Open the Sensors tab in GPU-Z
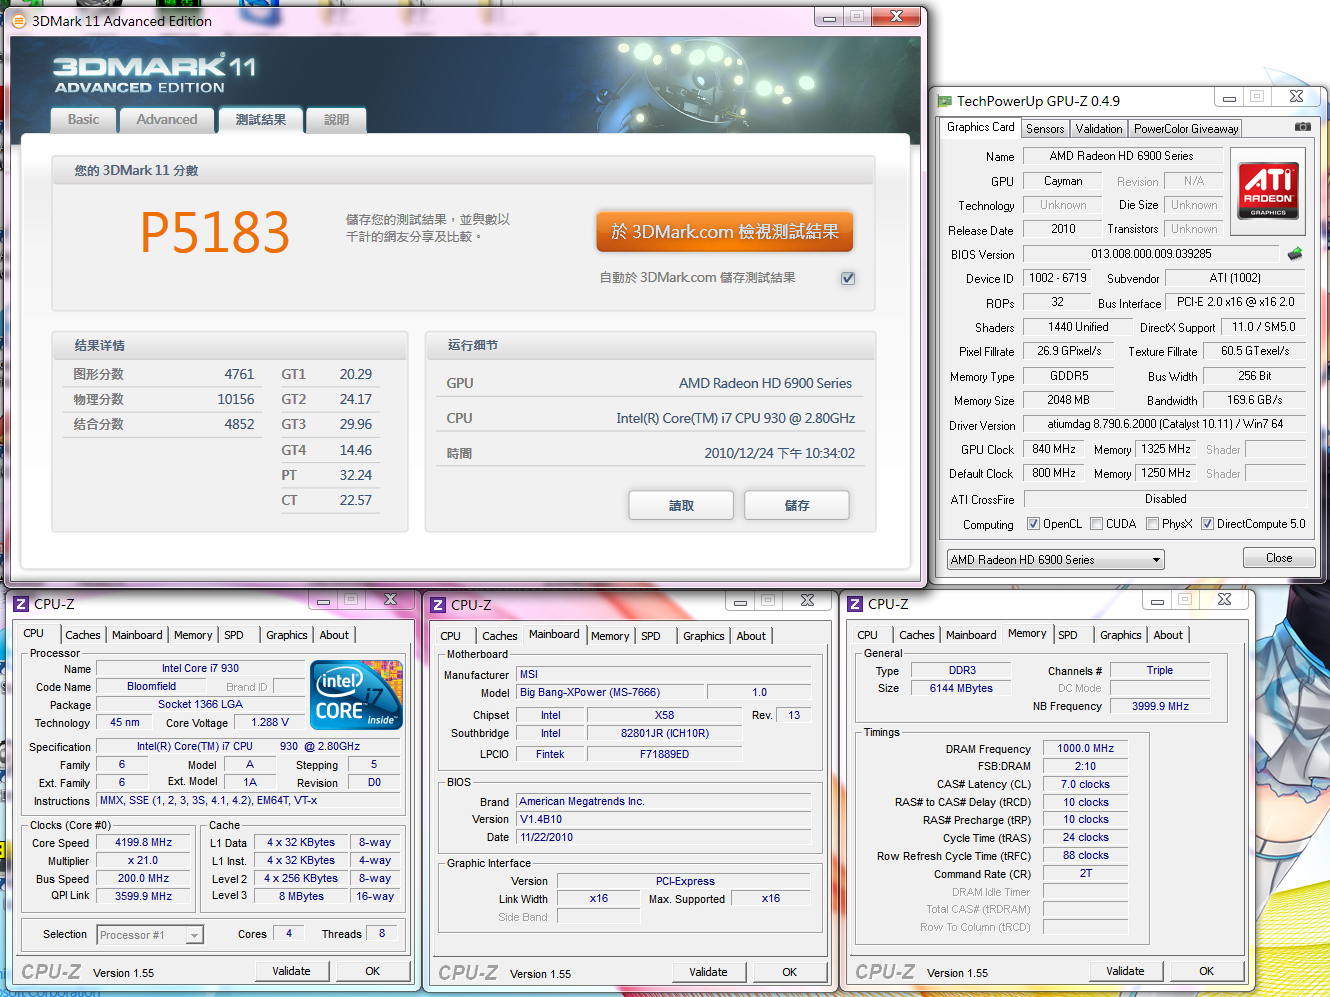1330x997 pixels. pos(1045,129)
